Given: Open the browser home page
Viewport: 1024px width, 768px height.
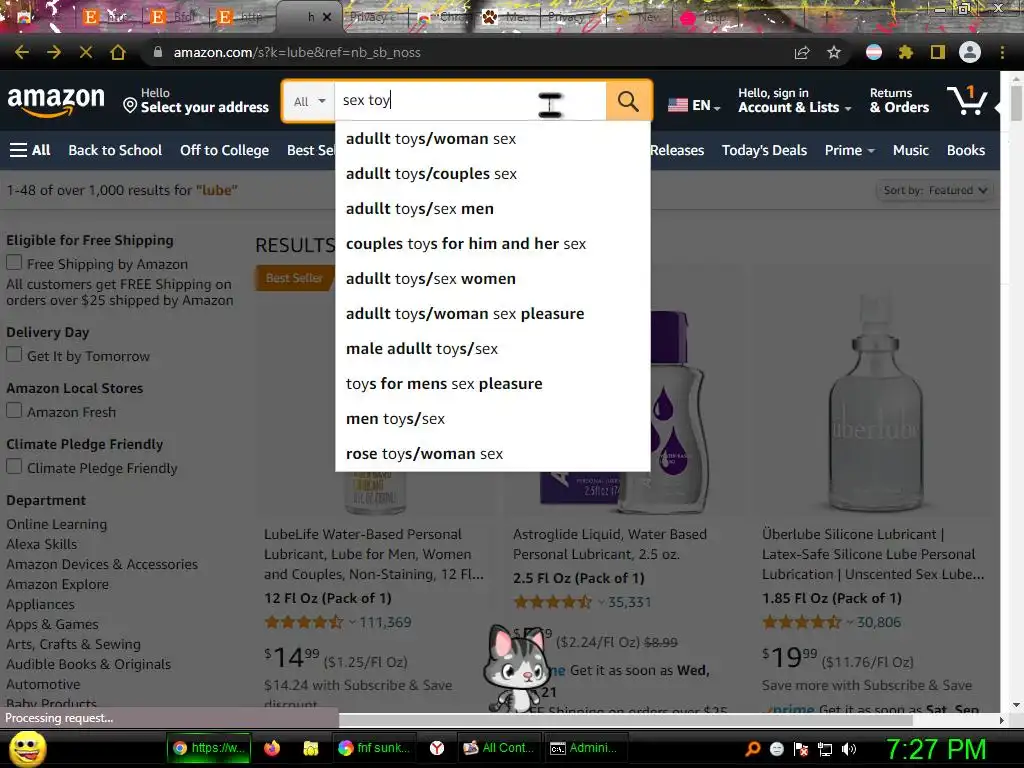Looking at the screenshot, I should click(x=118, y=52).
